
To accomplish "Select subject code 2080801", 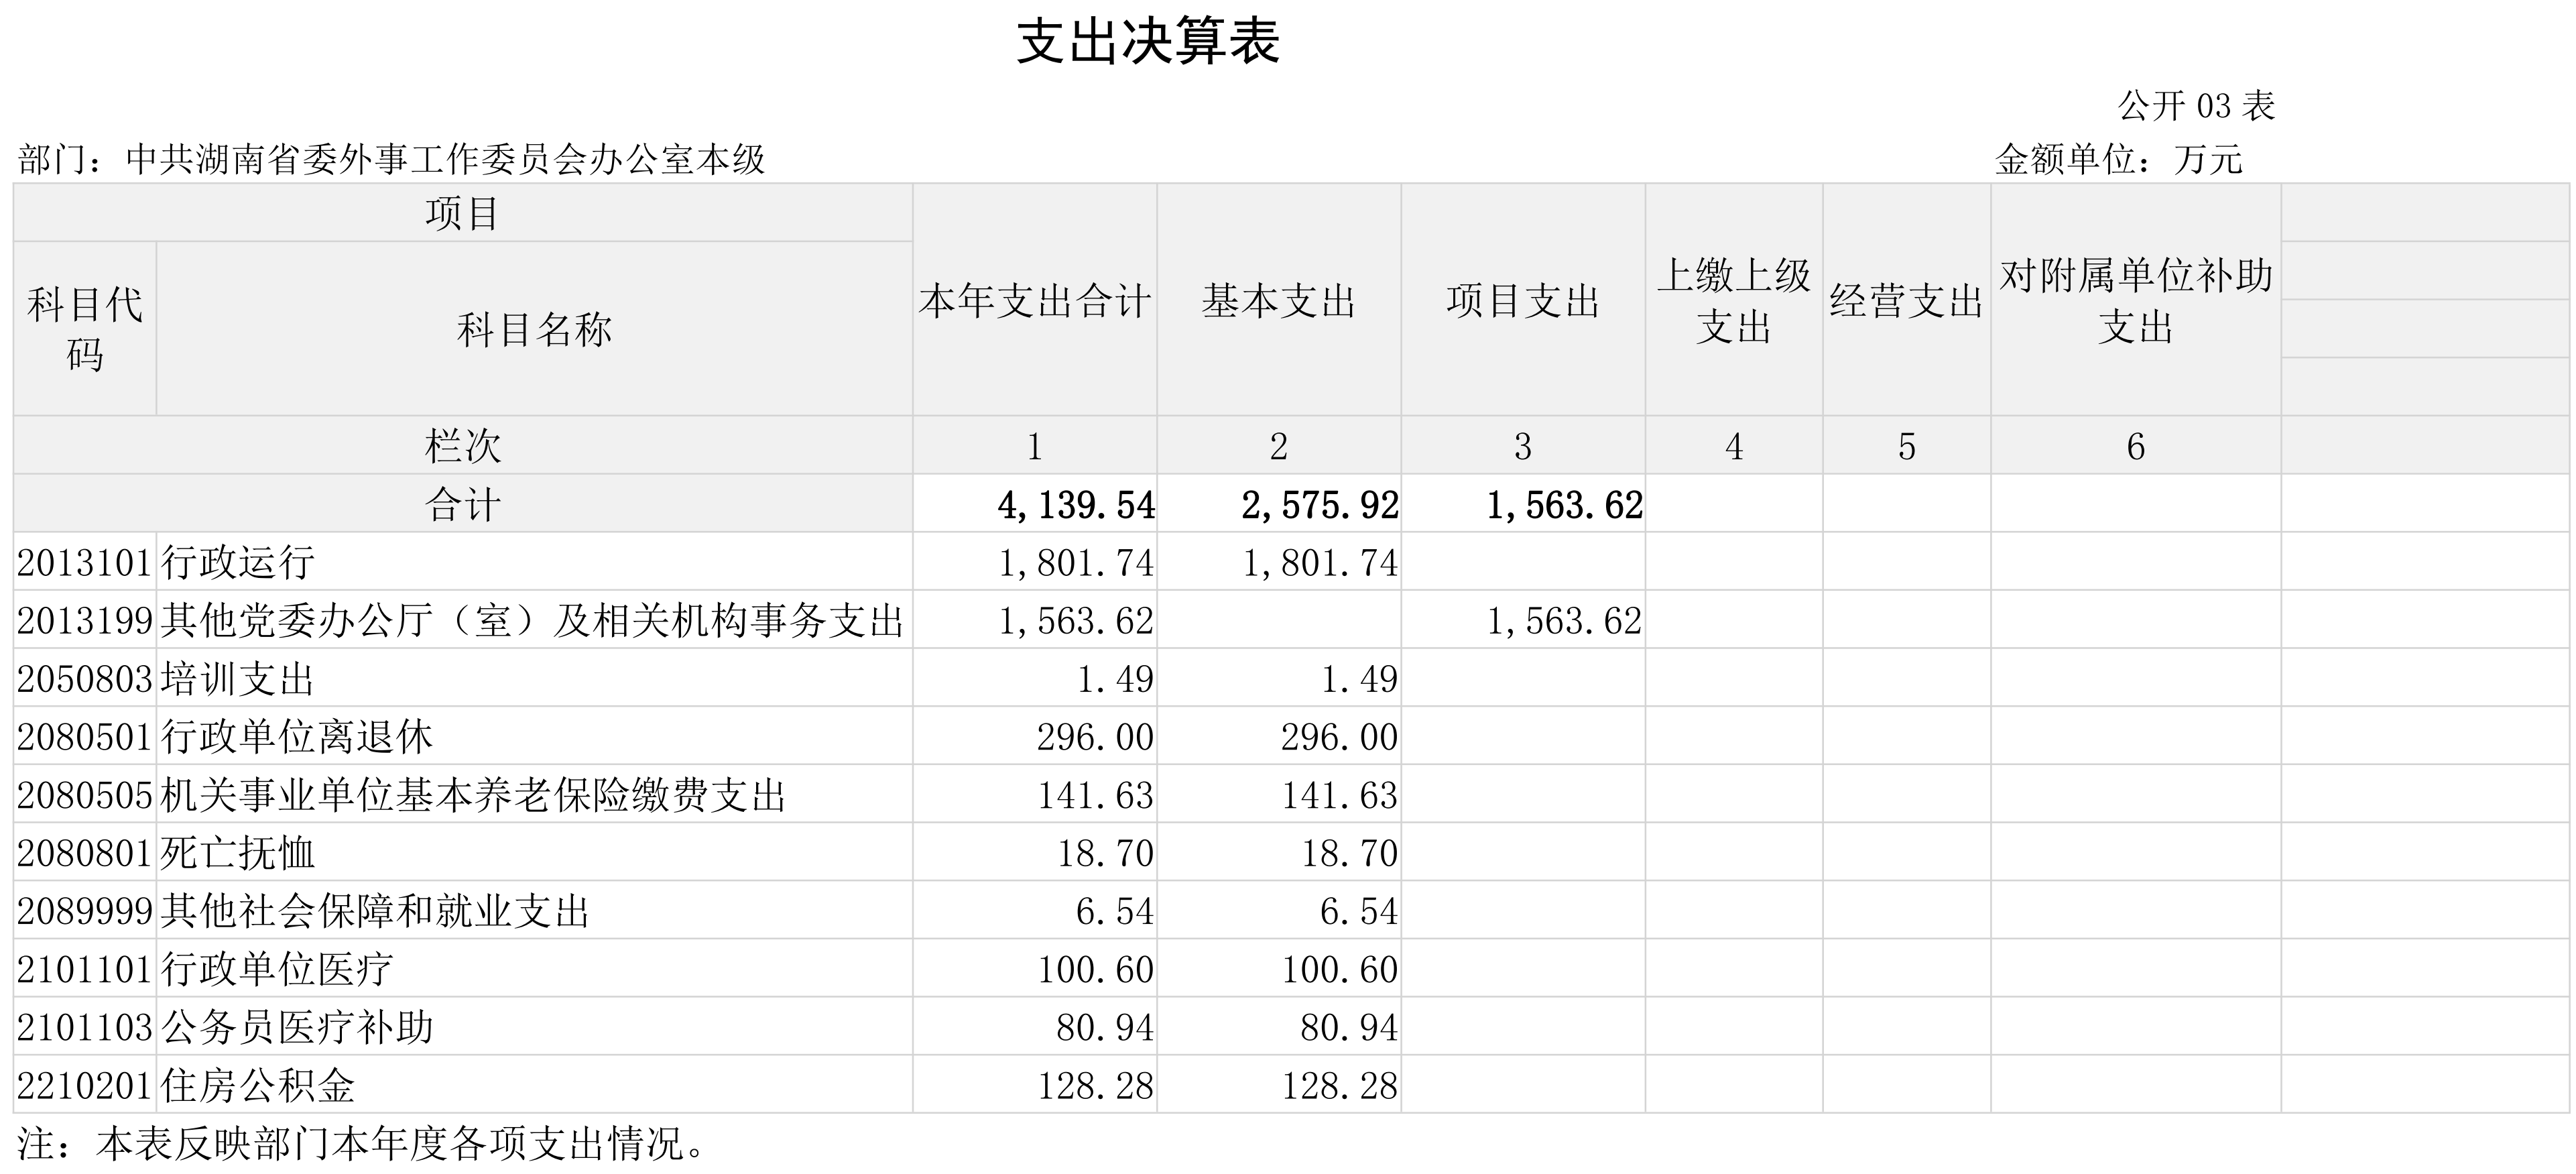I will pyautogui.click(x=85, y=853).
